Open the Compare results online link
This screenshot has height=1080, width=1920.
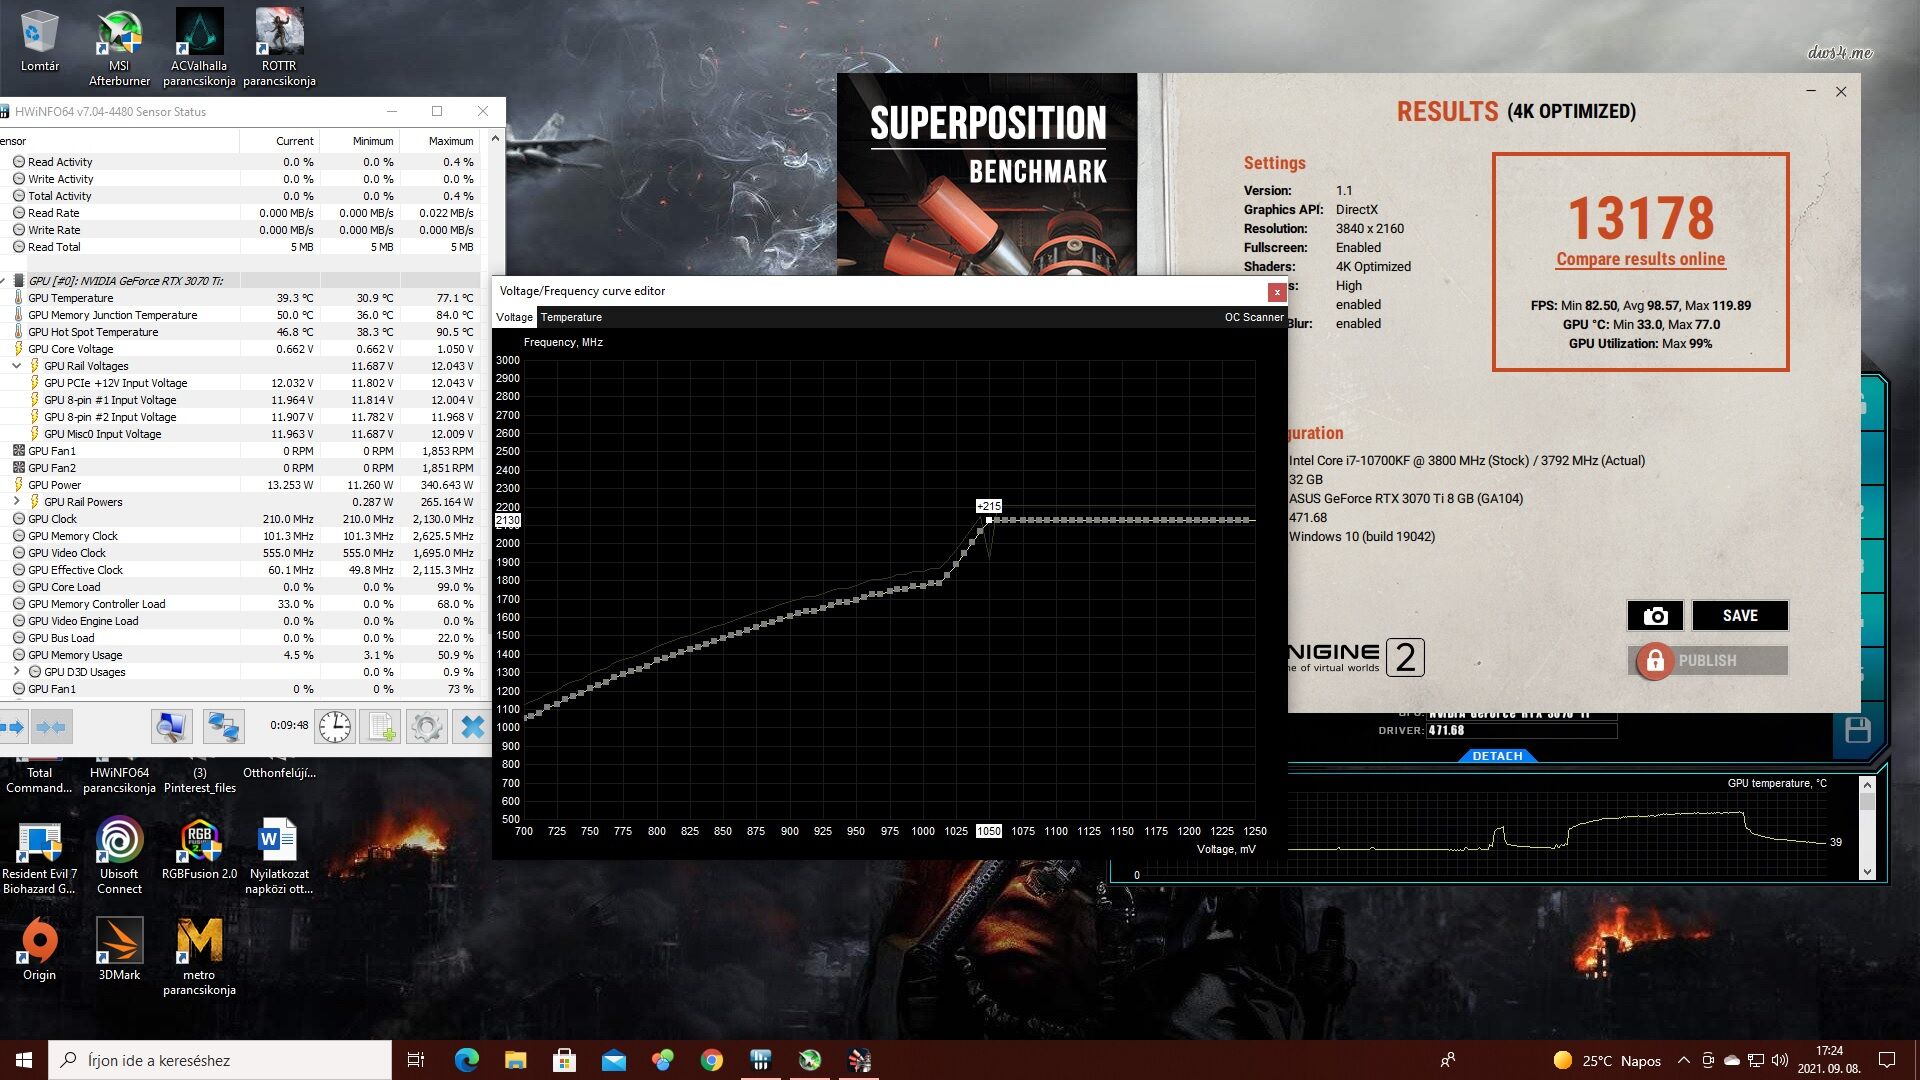pyautogui.click(x=1640, y=259)
